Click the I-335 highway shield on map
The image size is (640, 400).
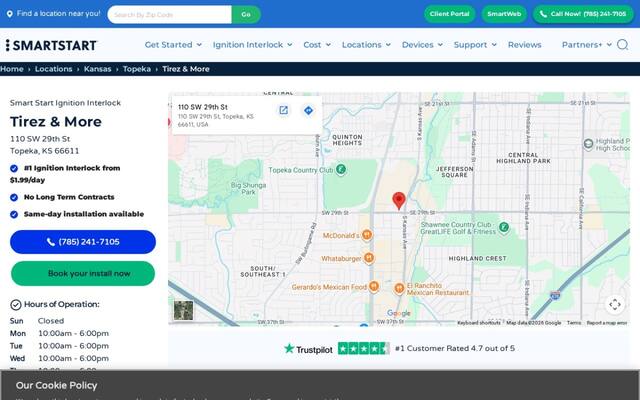coord(555,296)
